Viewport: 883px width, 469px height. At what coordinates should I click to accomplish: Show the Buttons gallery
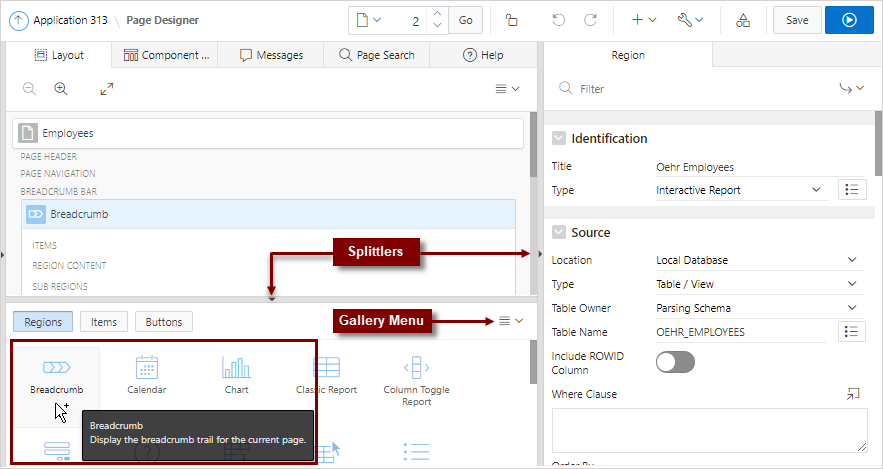[164, 322]
